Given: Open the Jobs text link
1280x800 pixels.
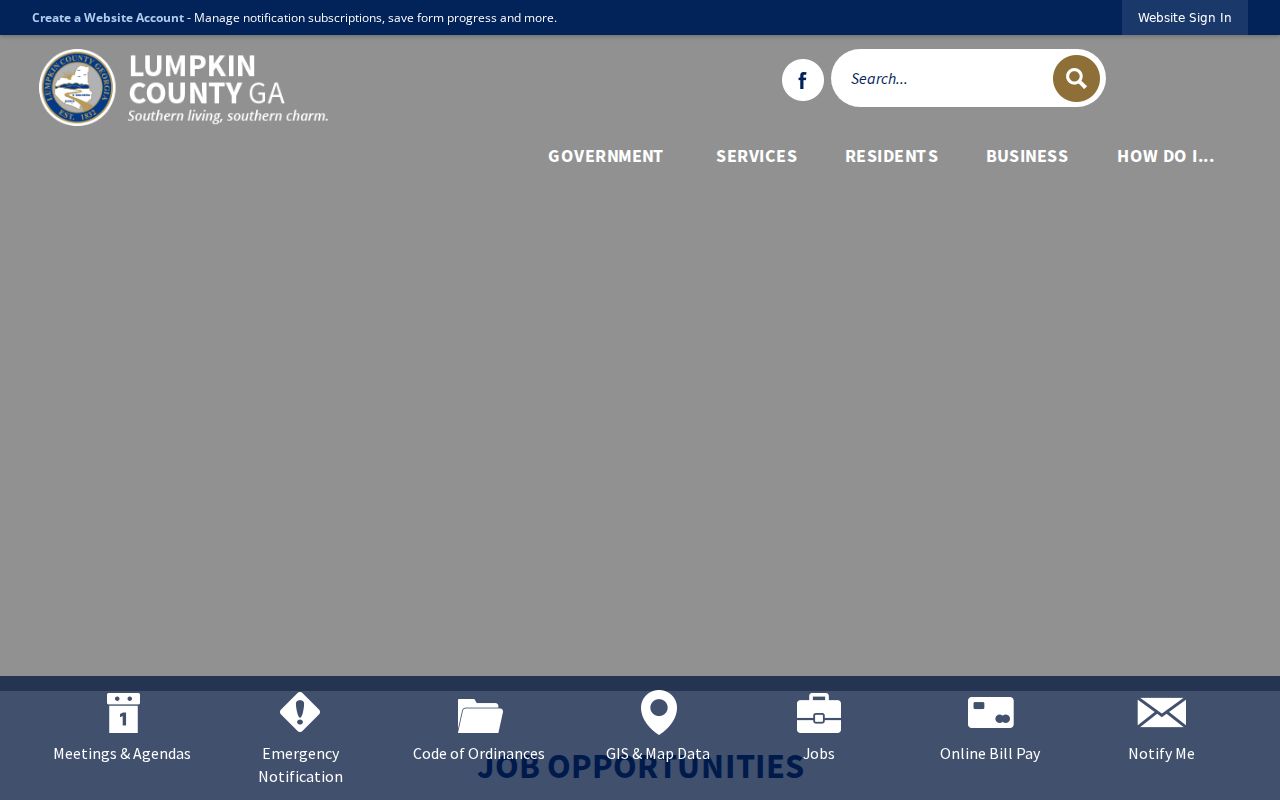Looking at the screenshot, I should (819, 754).
